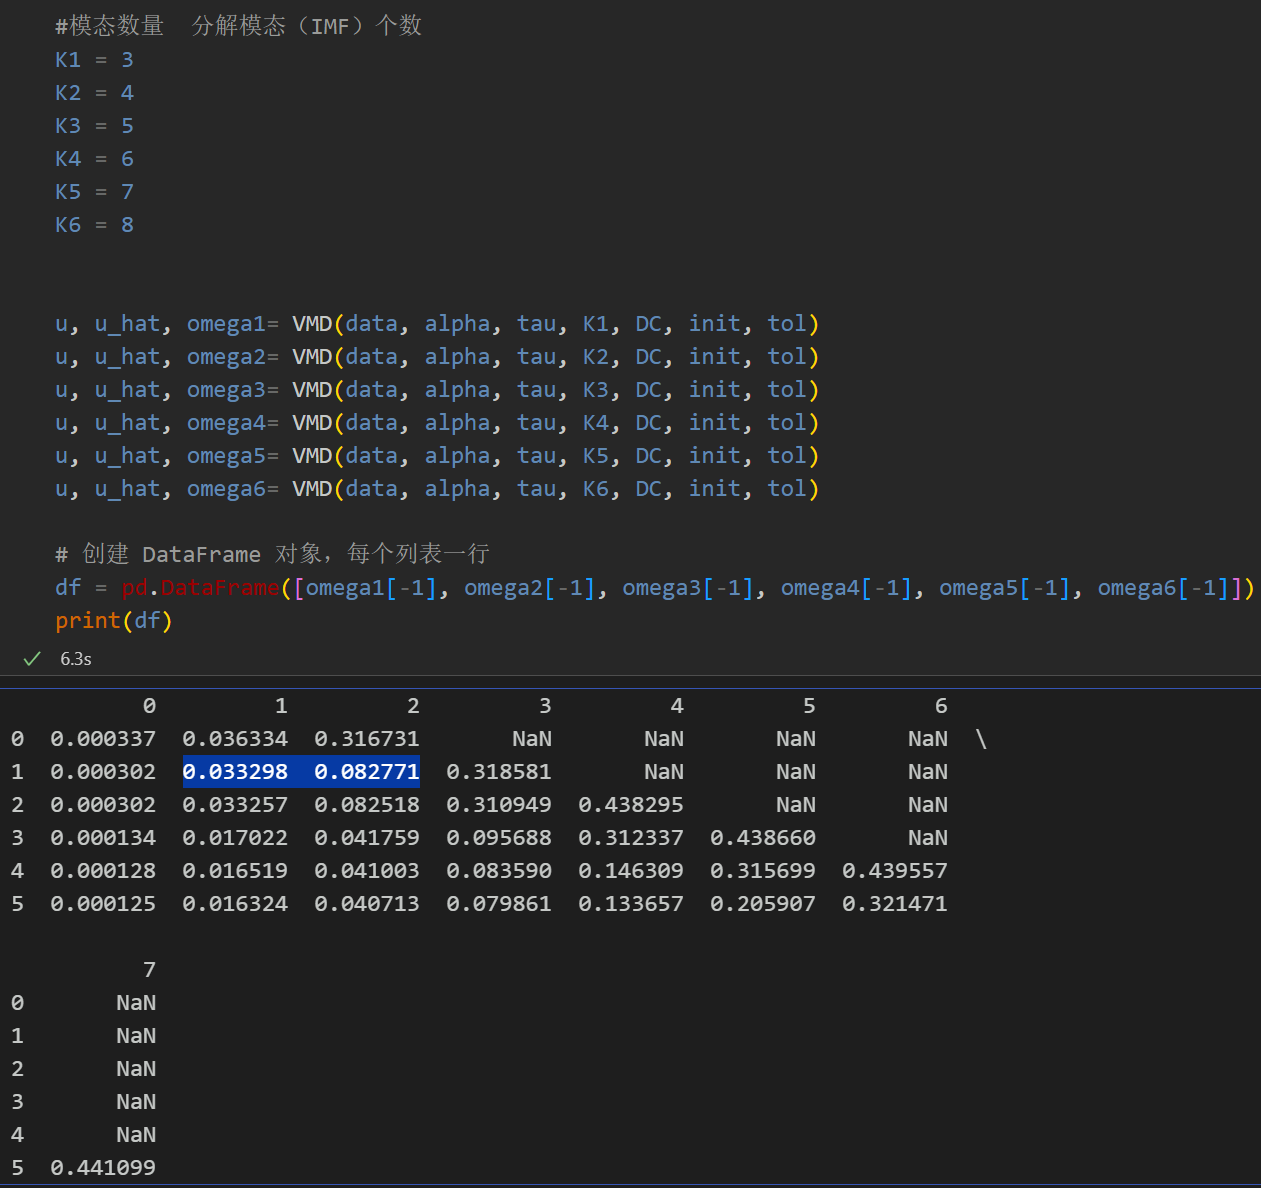The height and width of the screenshot is (1188, 1261).
Task: Click the DataFrame creation comment line
Action: [x=272, y=554]
